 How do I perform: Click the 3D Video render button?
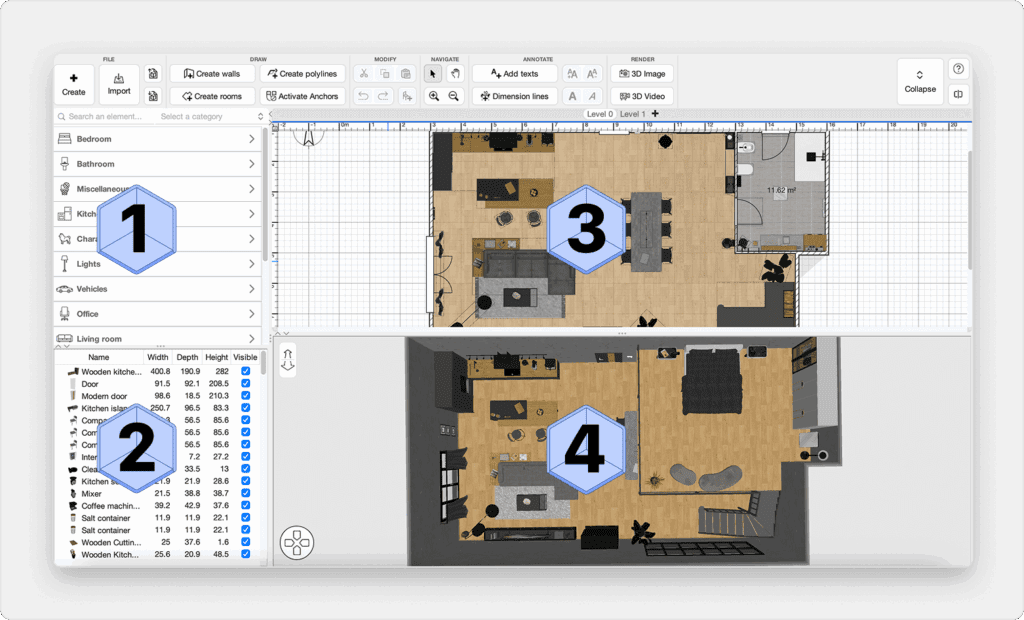[x=641, y=97]
